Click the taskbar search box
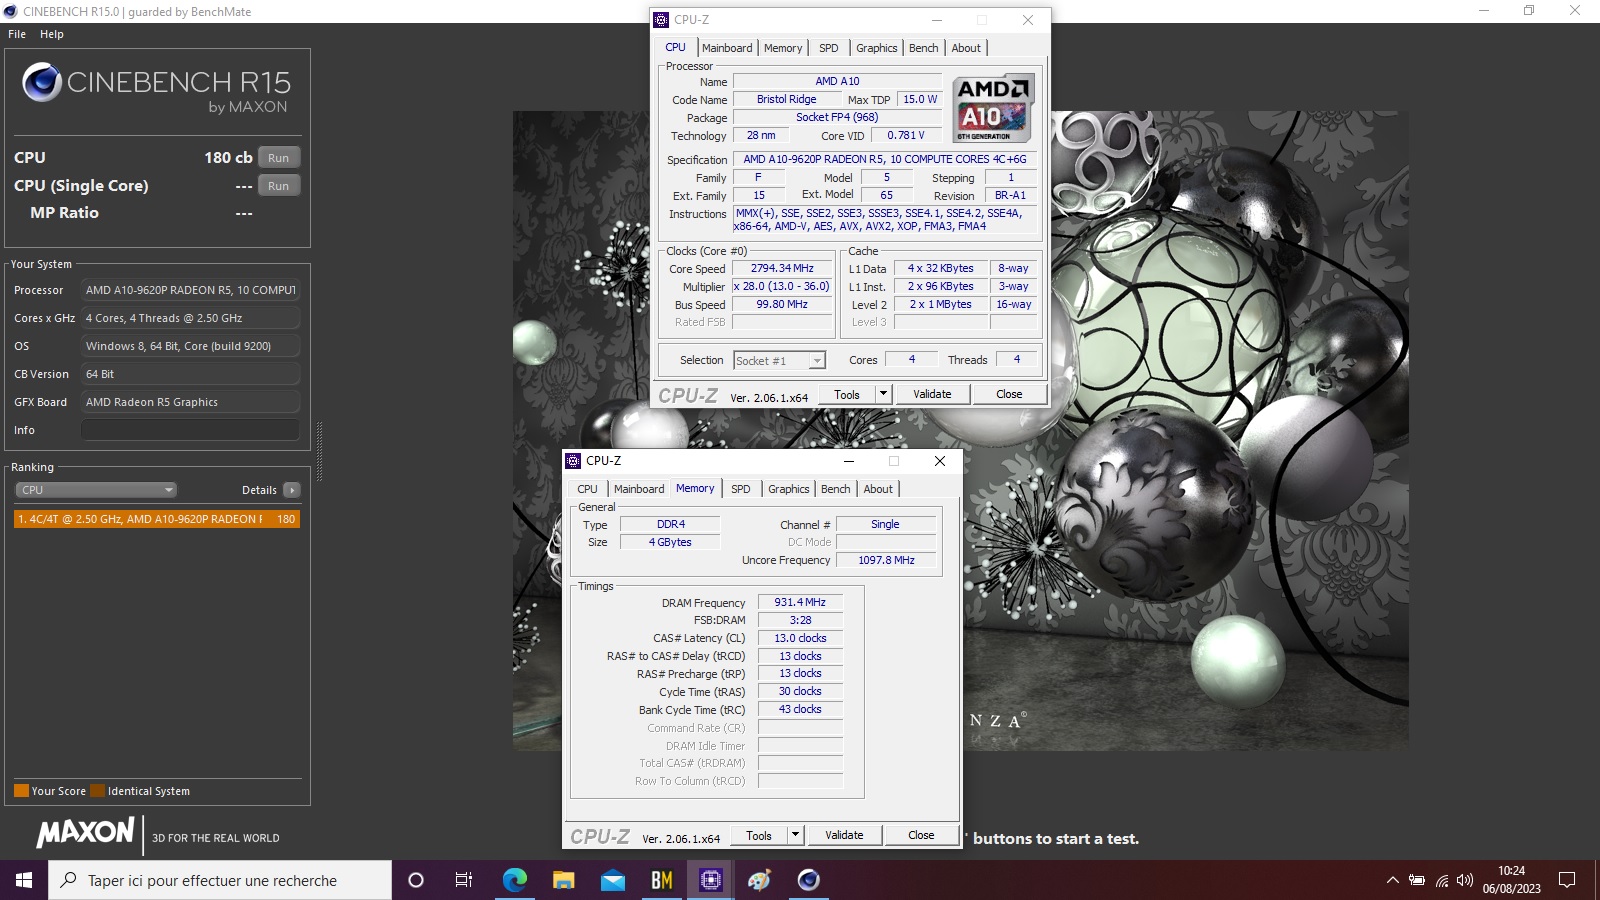Viewport: 1600px width, 900px height. pos(220,880)
